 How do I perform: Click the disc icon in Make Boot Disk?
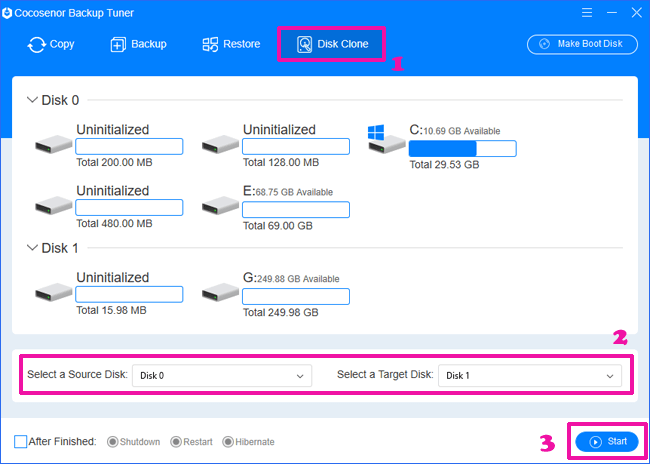coord(544,44)
